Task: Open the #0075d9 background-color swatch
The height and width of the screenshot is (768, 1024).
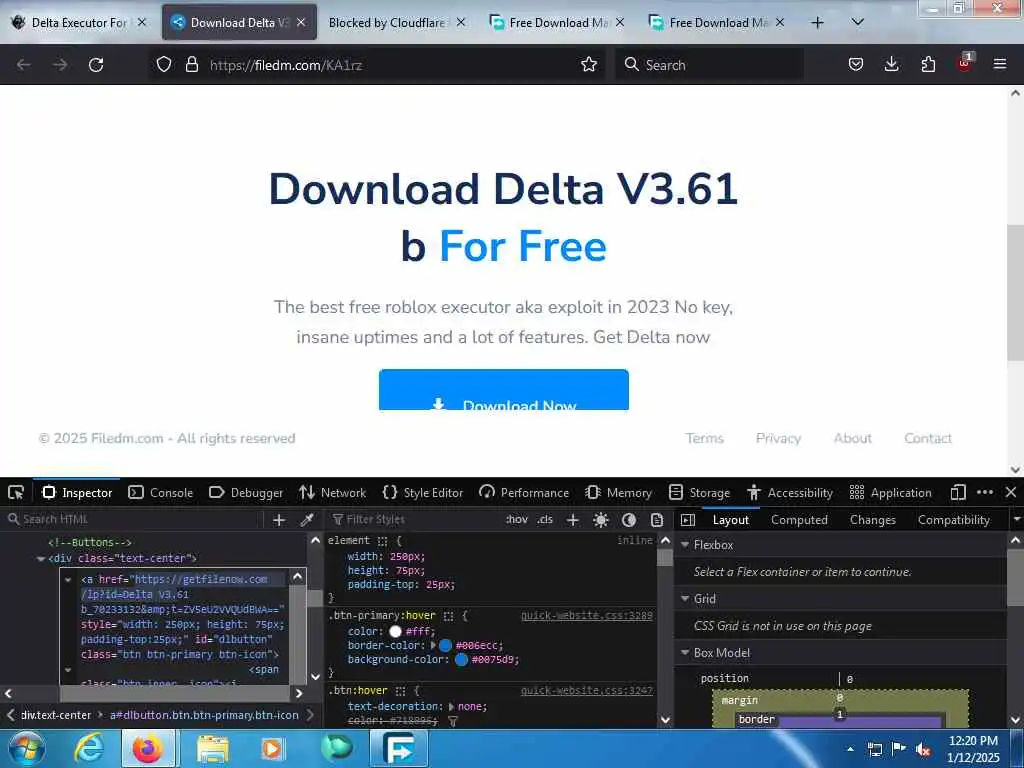Action: 462,660
